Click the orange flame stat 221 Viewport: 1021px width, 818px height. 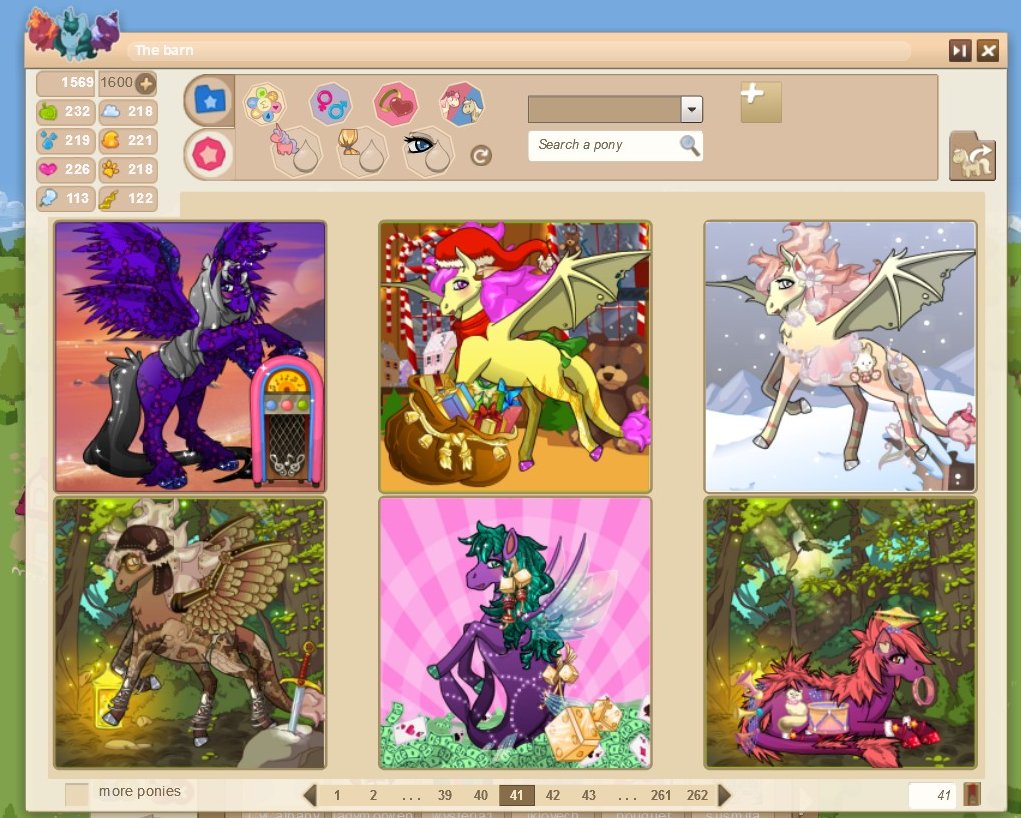(128, 140)
